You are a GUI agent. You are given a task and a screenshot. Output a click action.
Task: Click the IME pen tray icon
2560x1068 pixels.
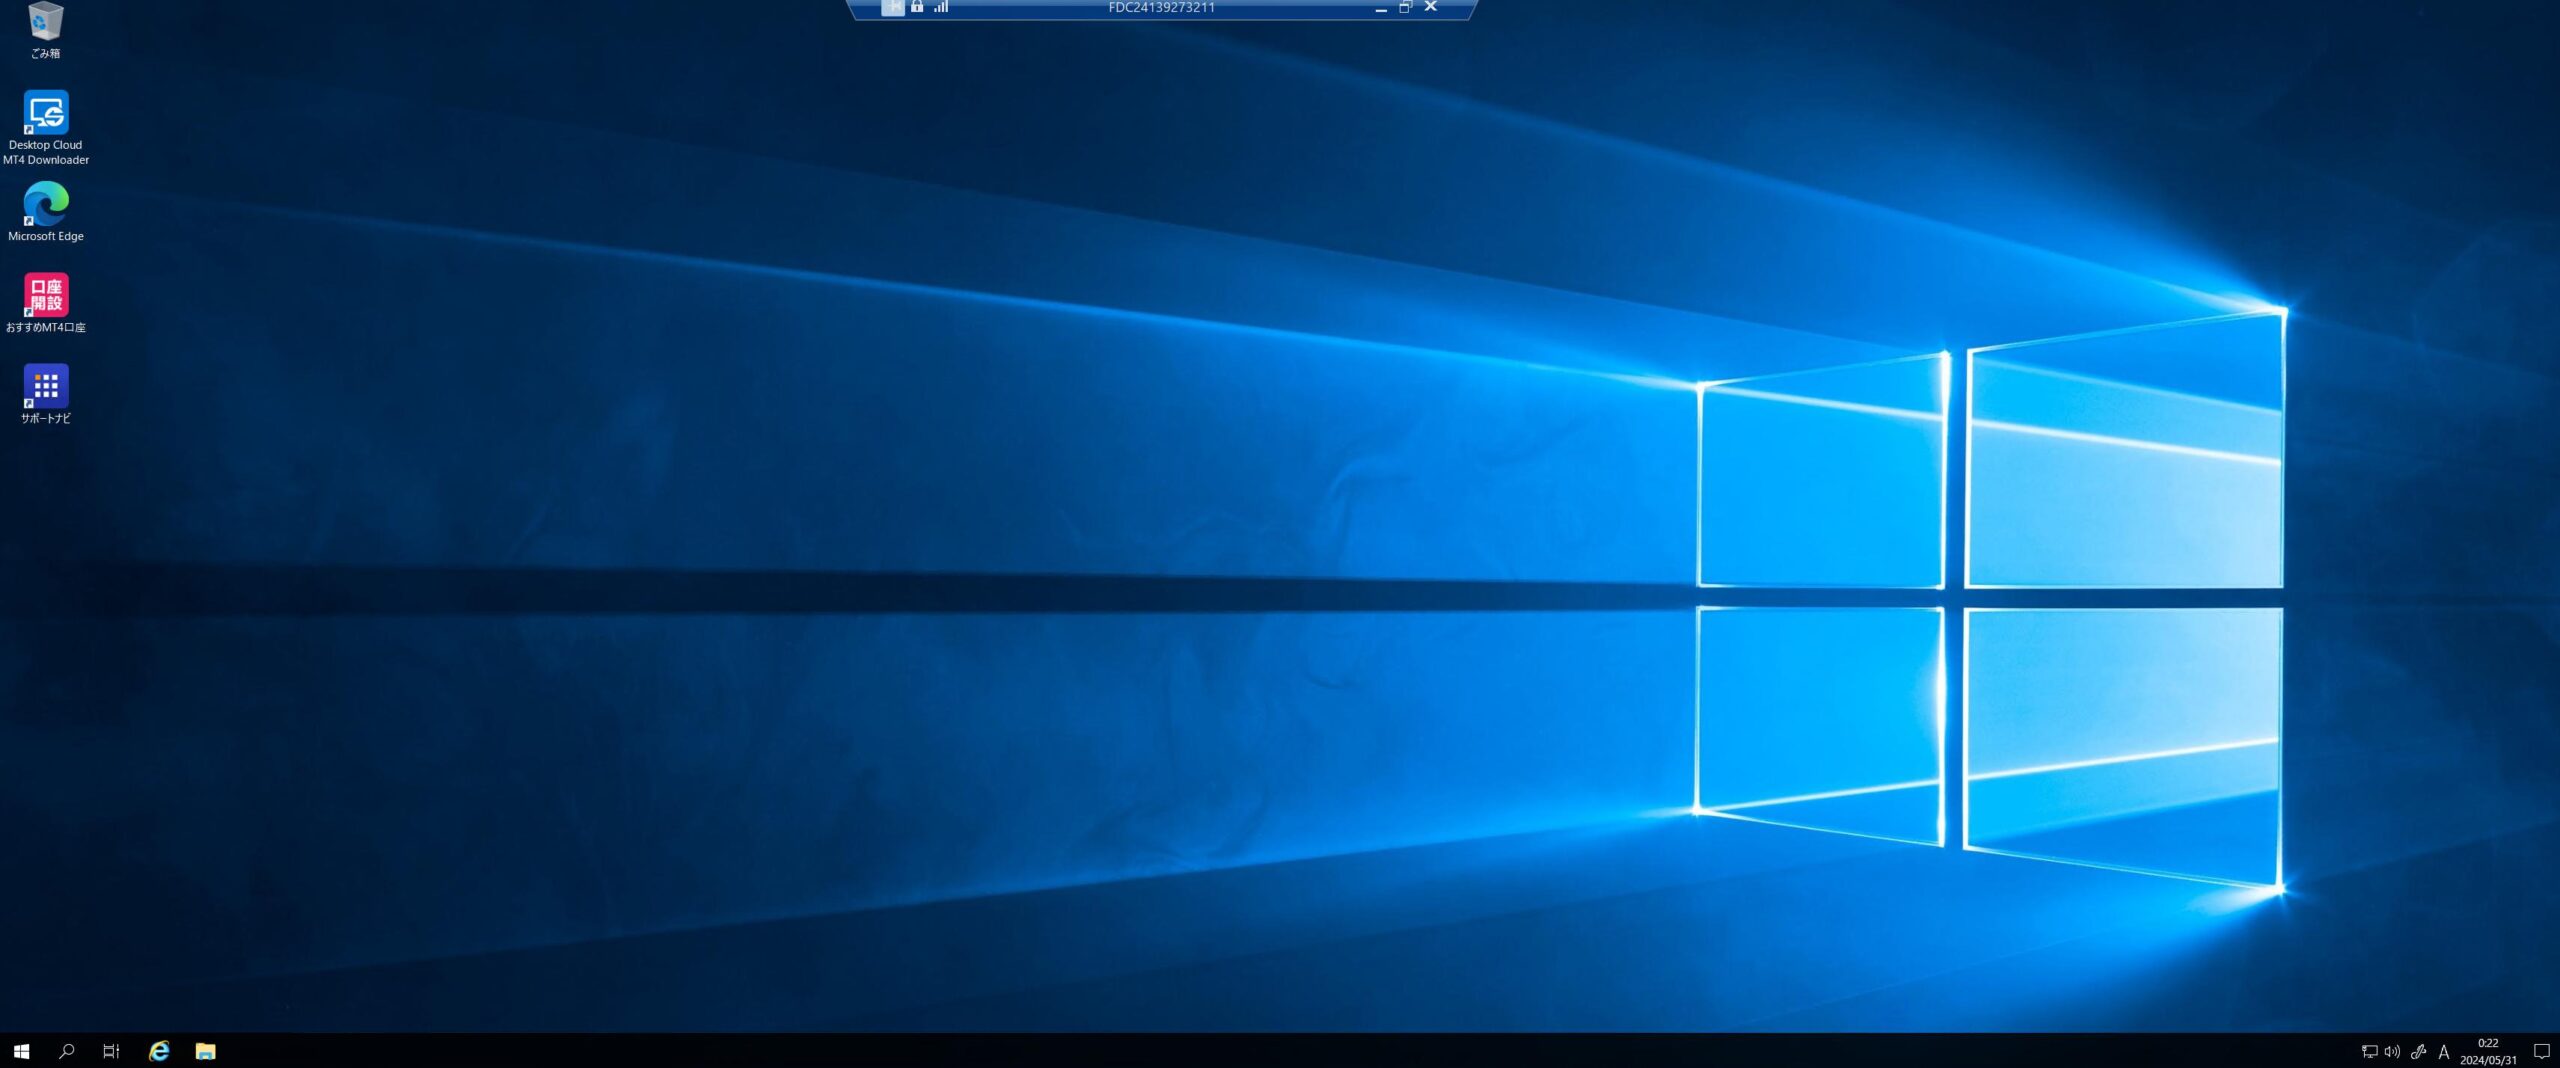(x=2418, y=1051)
